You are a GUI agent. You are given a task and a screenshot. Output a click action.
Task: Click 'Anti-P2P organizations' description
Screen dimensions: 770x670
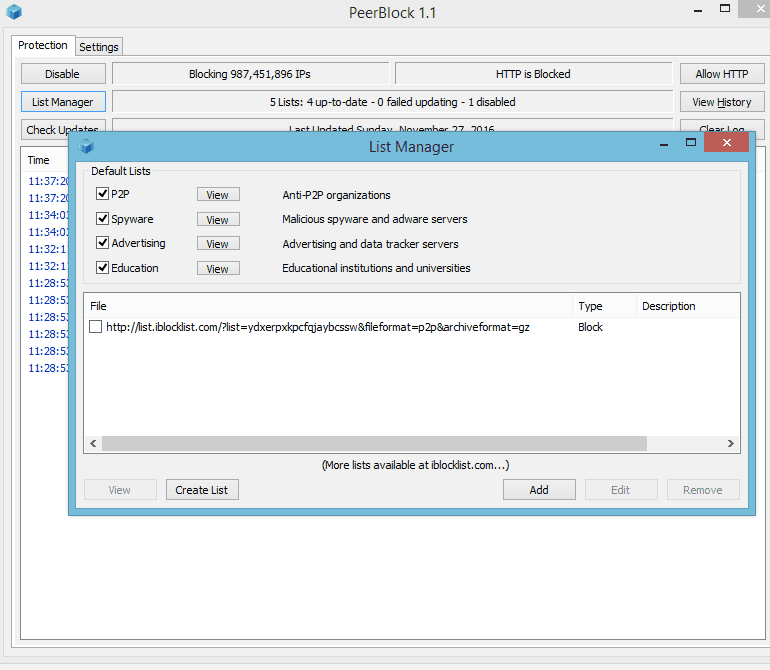click(x=336, y=195)
